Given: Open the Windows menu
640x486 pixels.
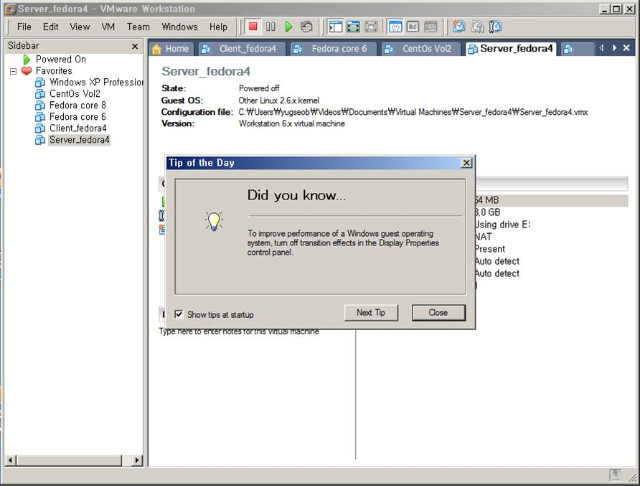Looking at the screenshot, I should [179, 27].
